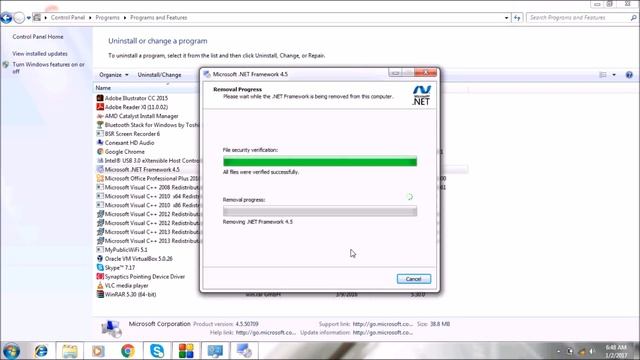The height and width of the screenshot is (360, 640).
Task: Click the search magnifier icon
Action: coord(633,18)
